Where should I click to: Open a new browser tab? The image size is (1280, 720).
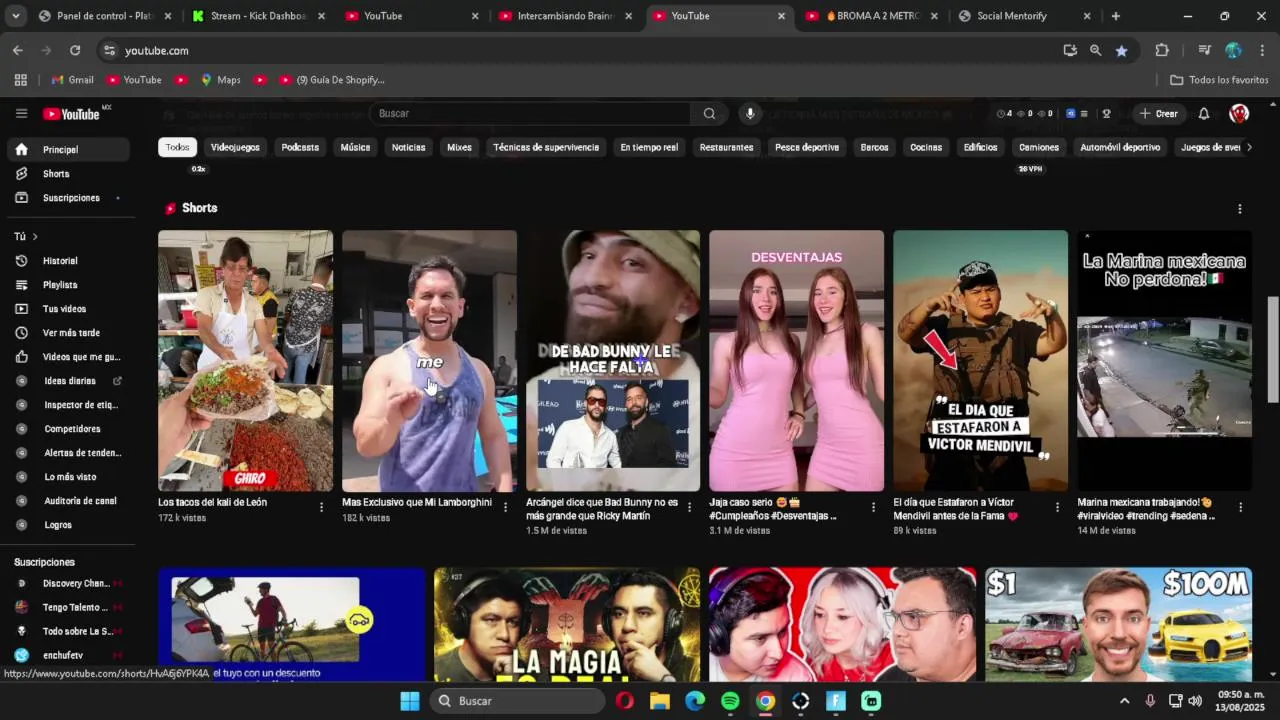point(1116,16)
